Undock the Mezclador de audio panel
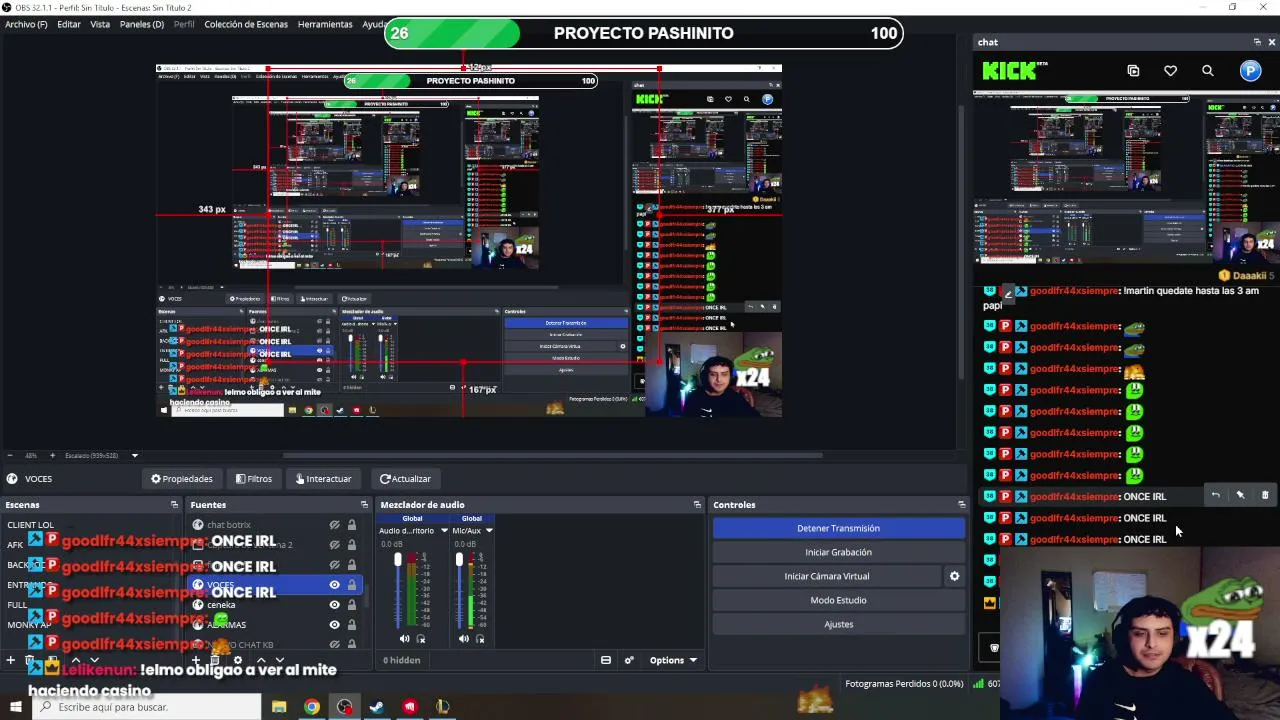 click(697, 505)
